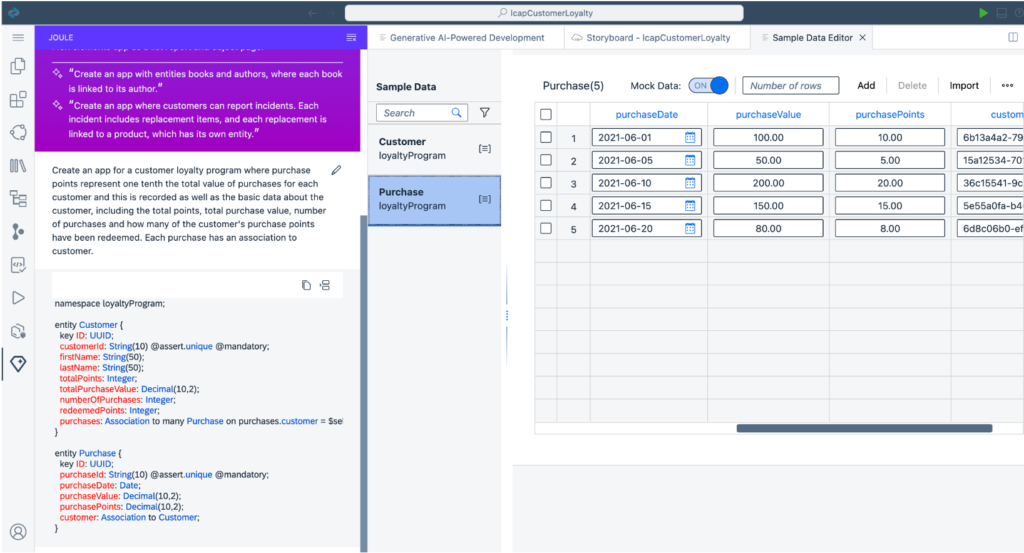The image size is (1024, 553).
Task: Click the Import button
Action: (964, 86)
